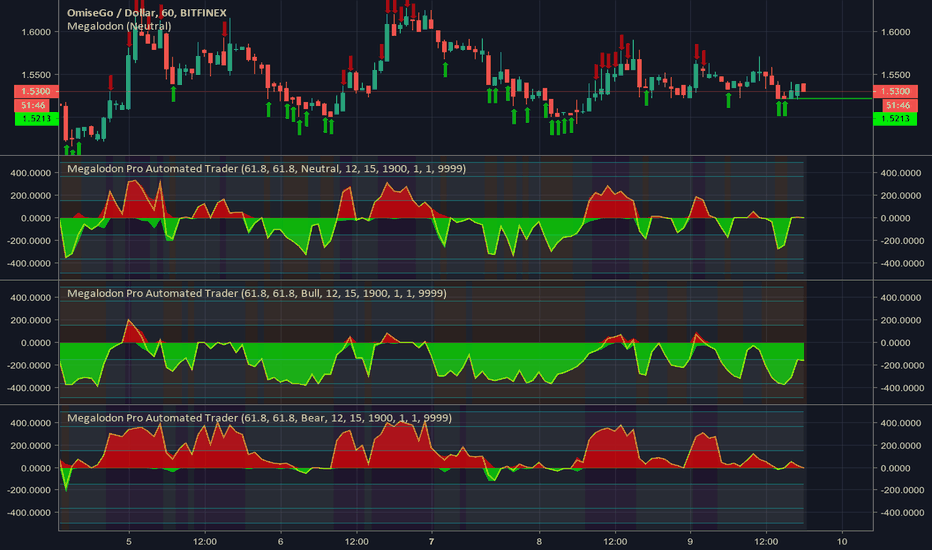The image size is (932, 550).
Task: Select the Megalodon Pro Automated Trader Neutral legend
Action: (266, 169)
